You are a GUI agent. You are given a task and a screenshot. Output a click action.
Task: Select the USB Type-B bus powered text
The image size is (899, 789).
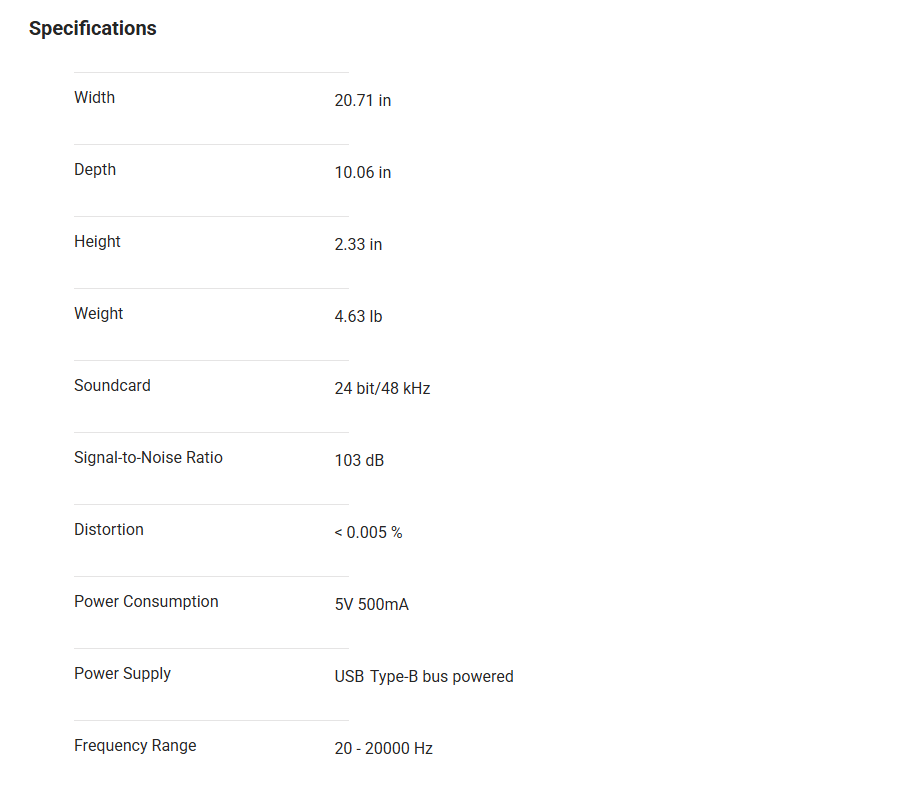424,677
